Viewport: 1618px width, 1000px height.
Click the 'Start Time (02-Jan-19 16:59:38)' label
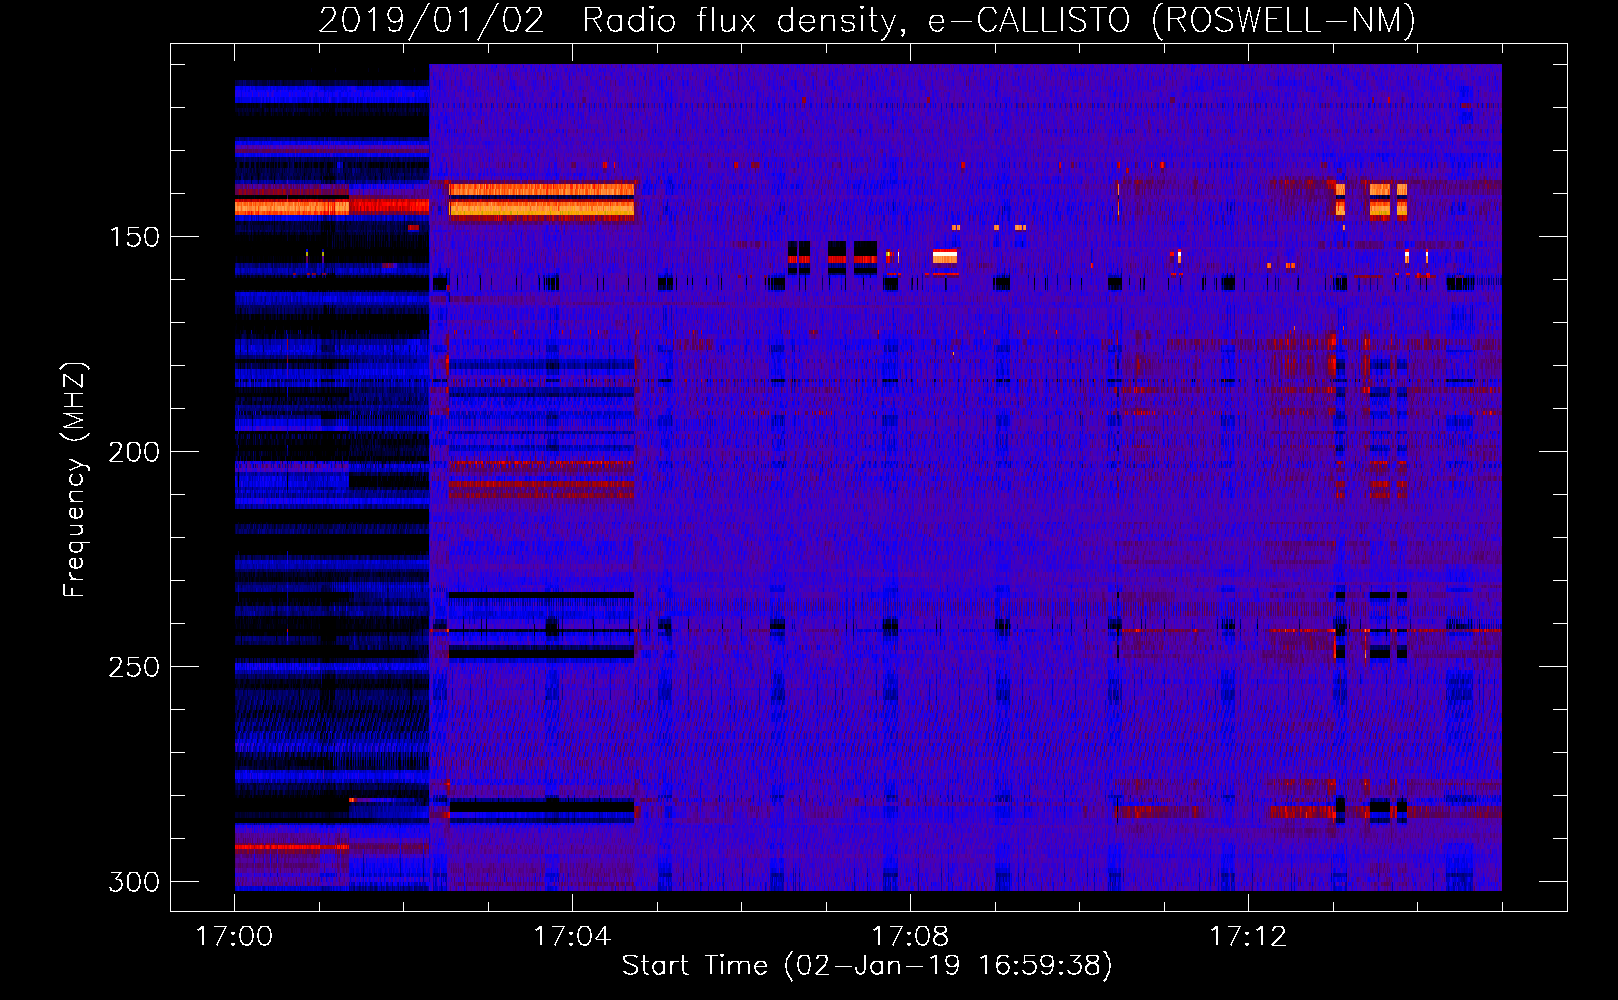(x=867, y=966)
